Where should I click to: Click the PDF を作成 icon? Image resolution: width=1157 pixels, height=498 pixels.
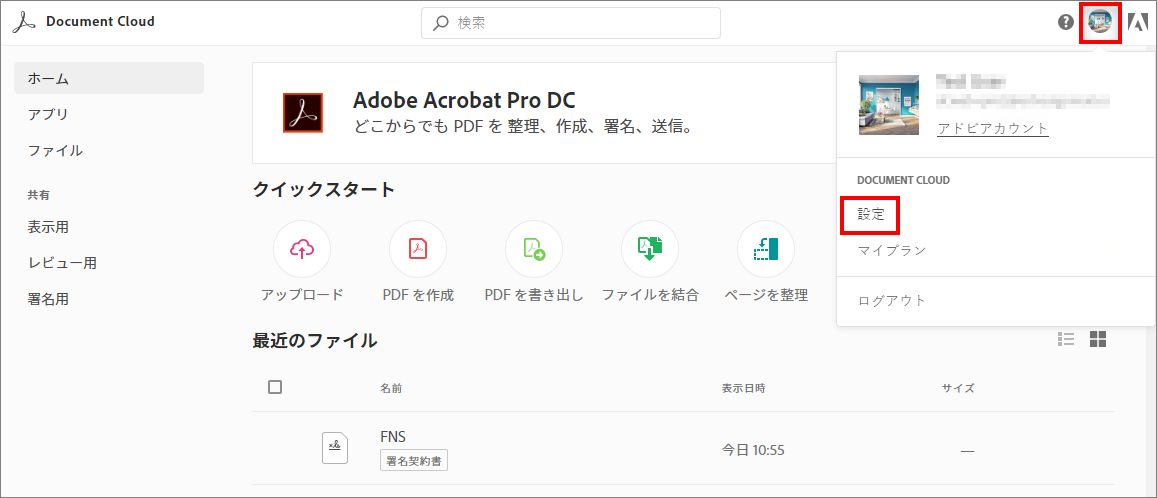[x=418, y=249]
